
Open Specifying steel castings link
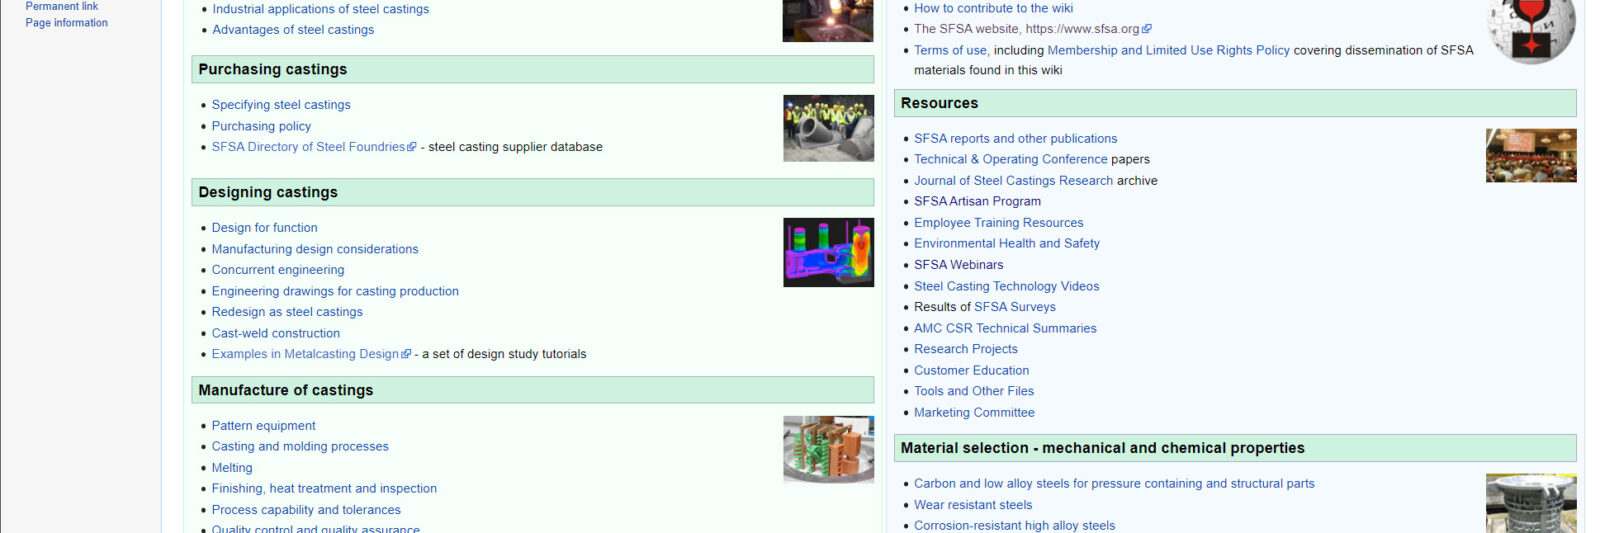click(281, 105)
